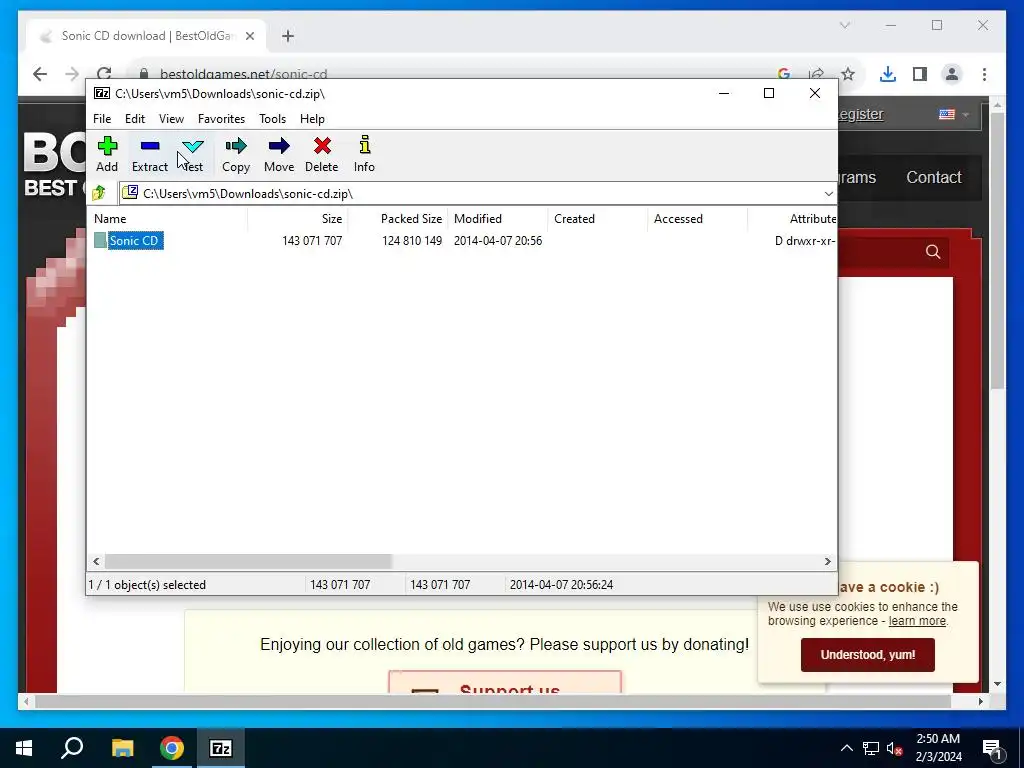The image size is (1024, 768).
Task: Open the View menu in 7-Zip
Action: point(171,119)
